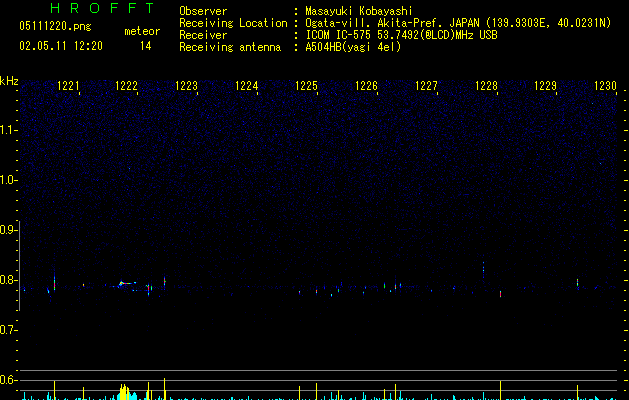629x400 pixels.
Task: Click the Receiving antenna label
Action: coord(230,47)
